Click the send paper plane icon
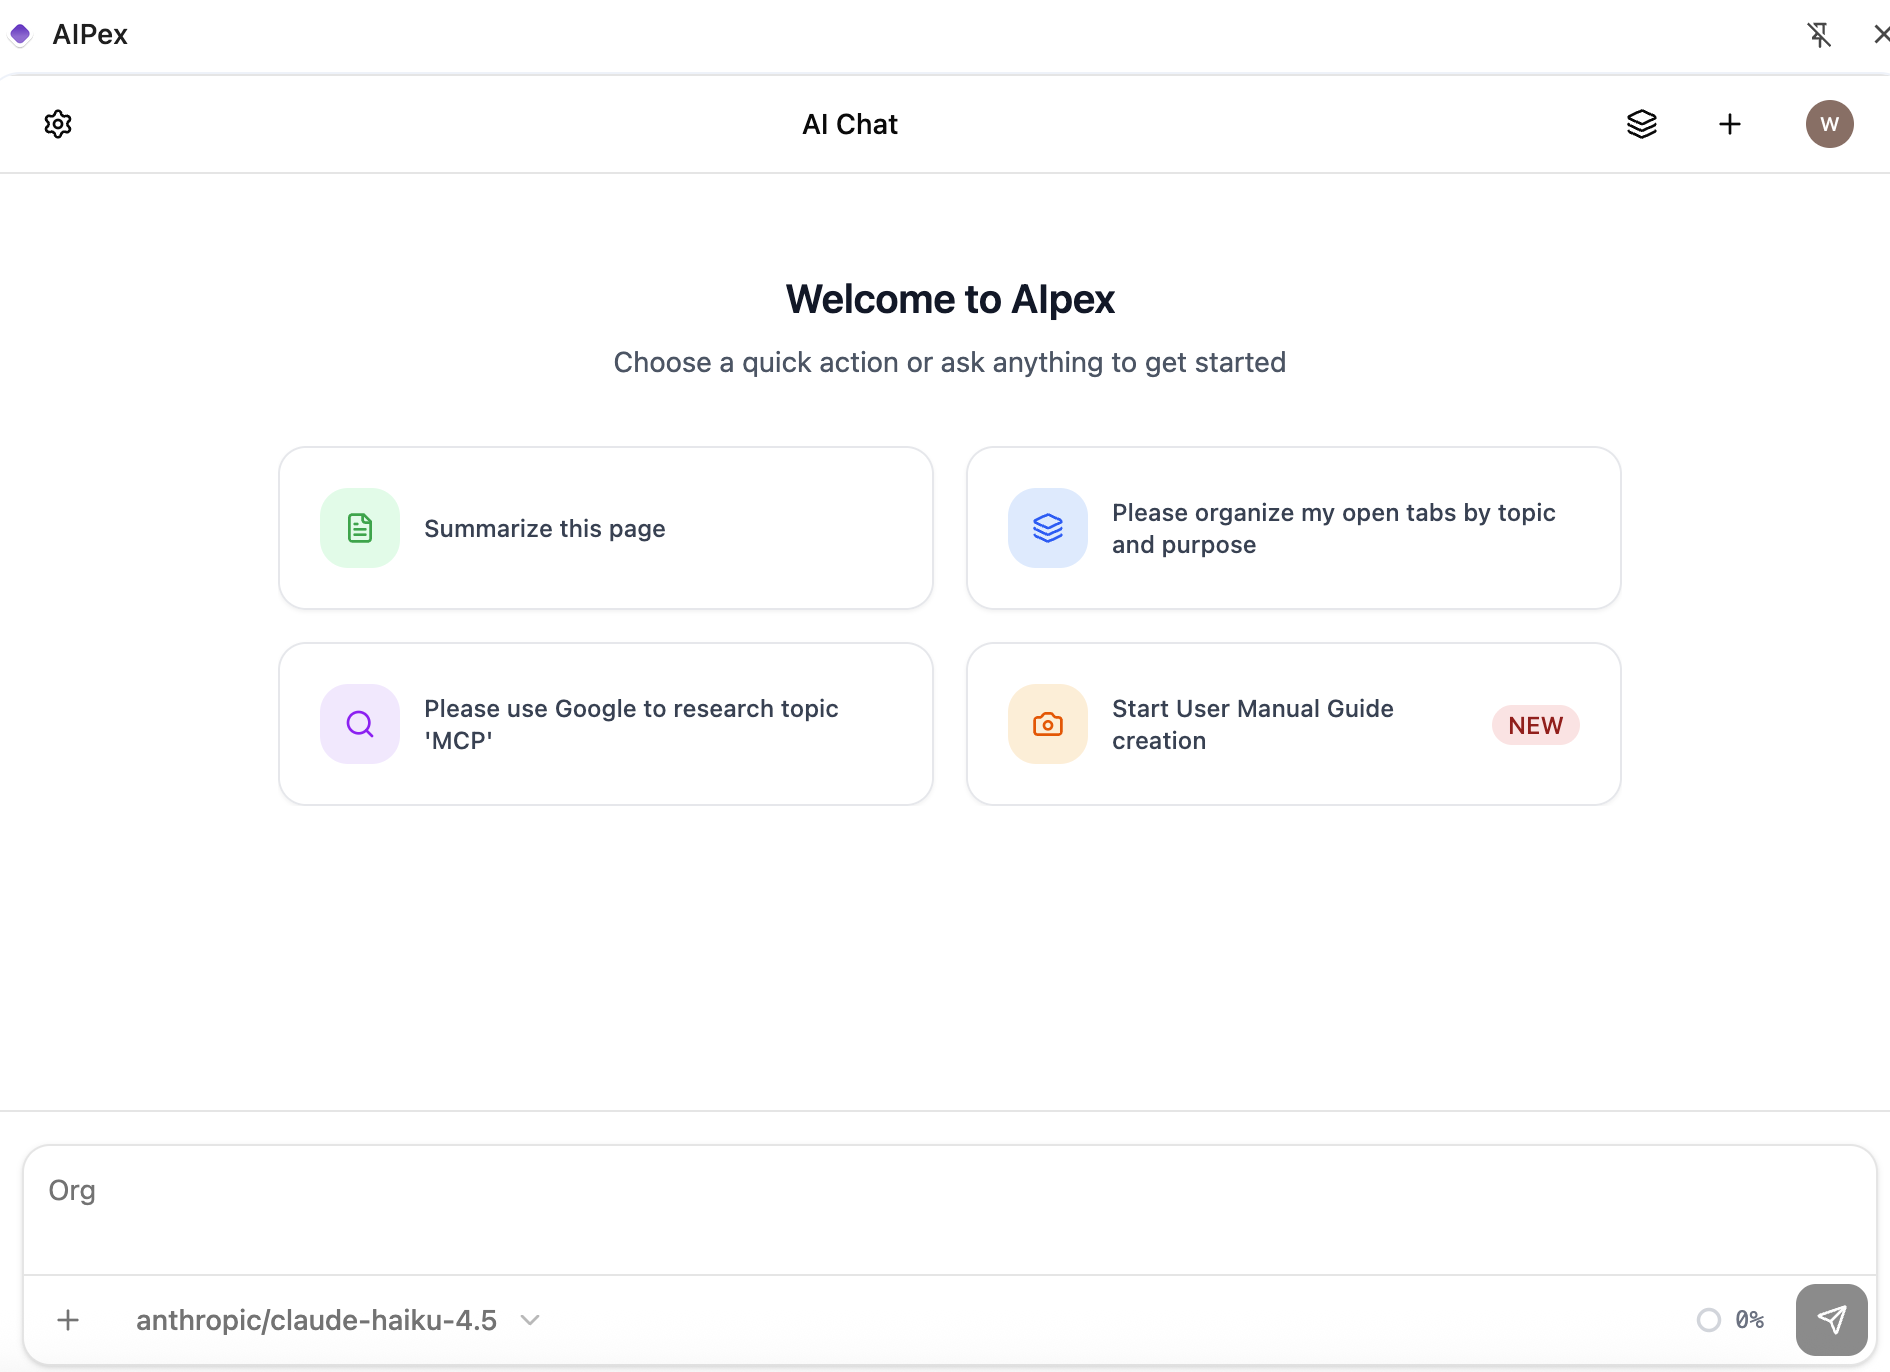This screenshot has height=1372, width=1890. (x=1833, y=1319)
